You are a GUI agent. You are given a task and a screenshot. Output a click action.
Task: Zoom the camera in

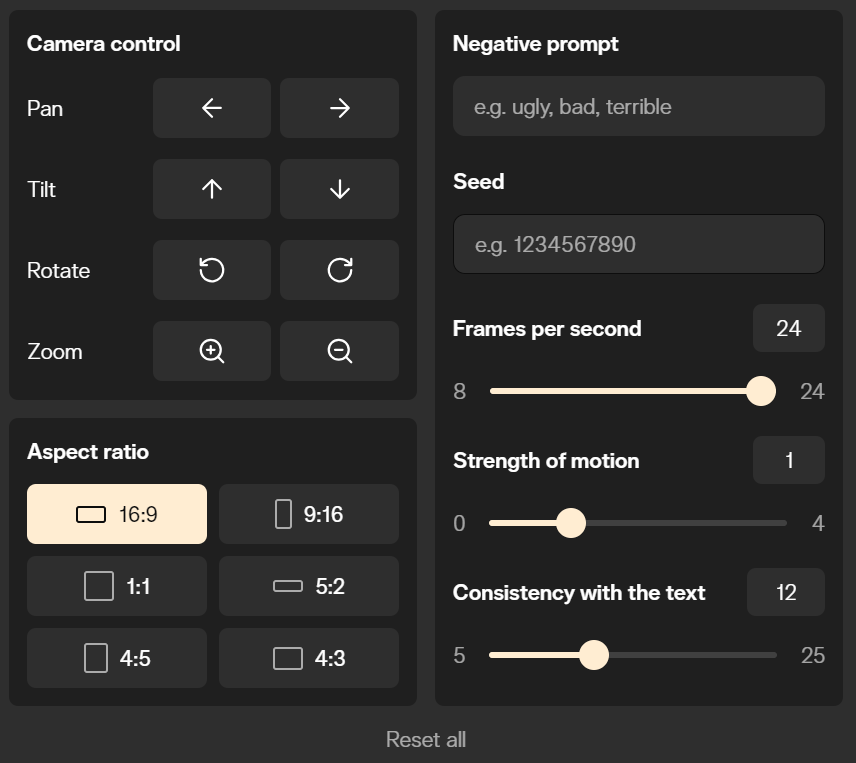(212, 351)
